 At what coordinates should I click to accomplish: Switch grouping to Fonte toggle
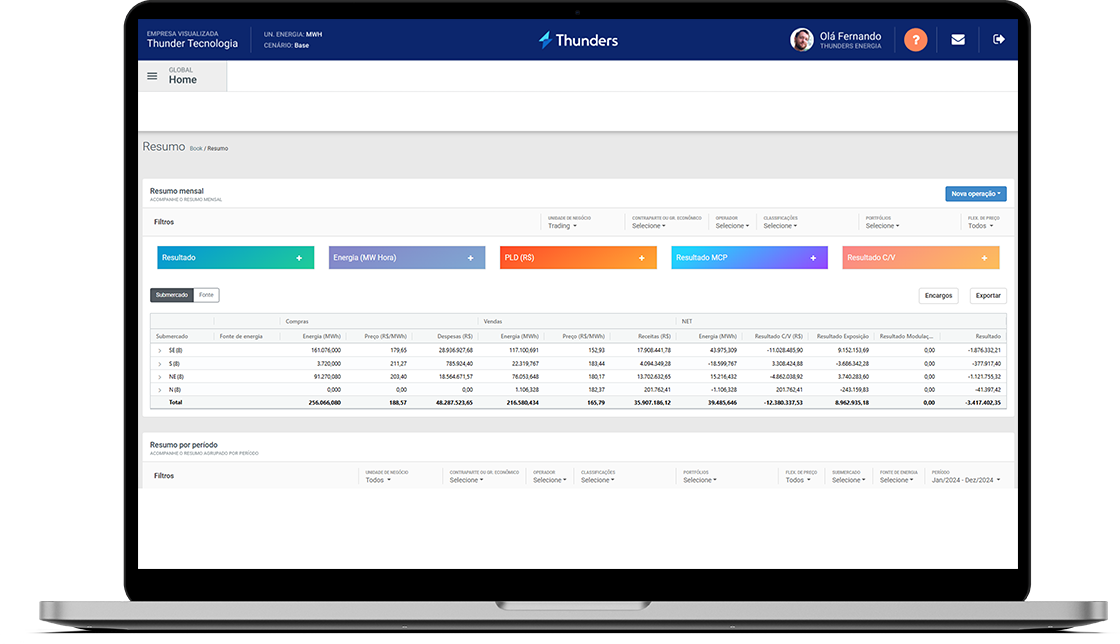pyautogui.click(x=206, y=295)
